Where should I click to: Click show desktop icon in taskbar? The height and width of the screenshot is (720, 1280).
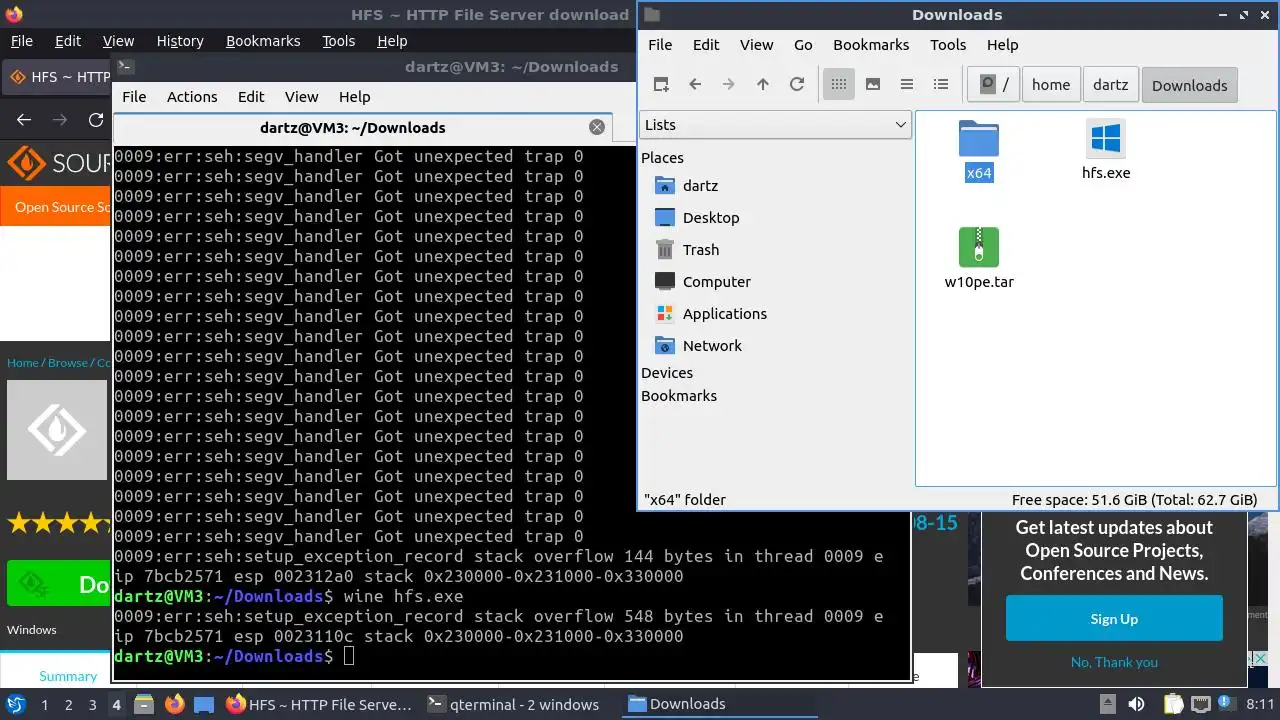coord(203,704)
